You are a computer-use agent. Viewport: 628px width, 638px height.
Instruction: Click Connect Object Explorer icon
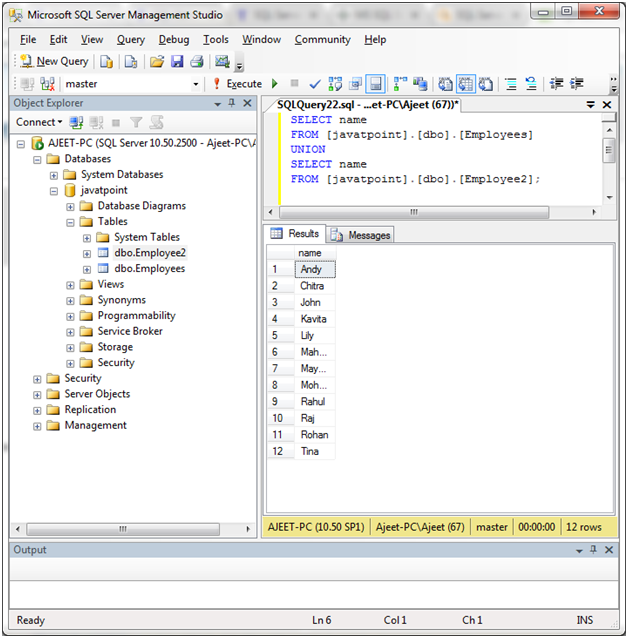pyautogui.click(x=76, y=122)
